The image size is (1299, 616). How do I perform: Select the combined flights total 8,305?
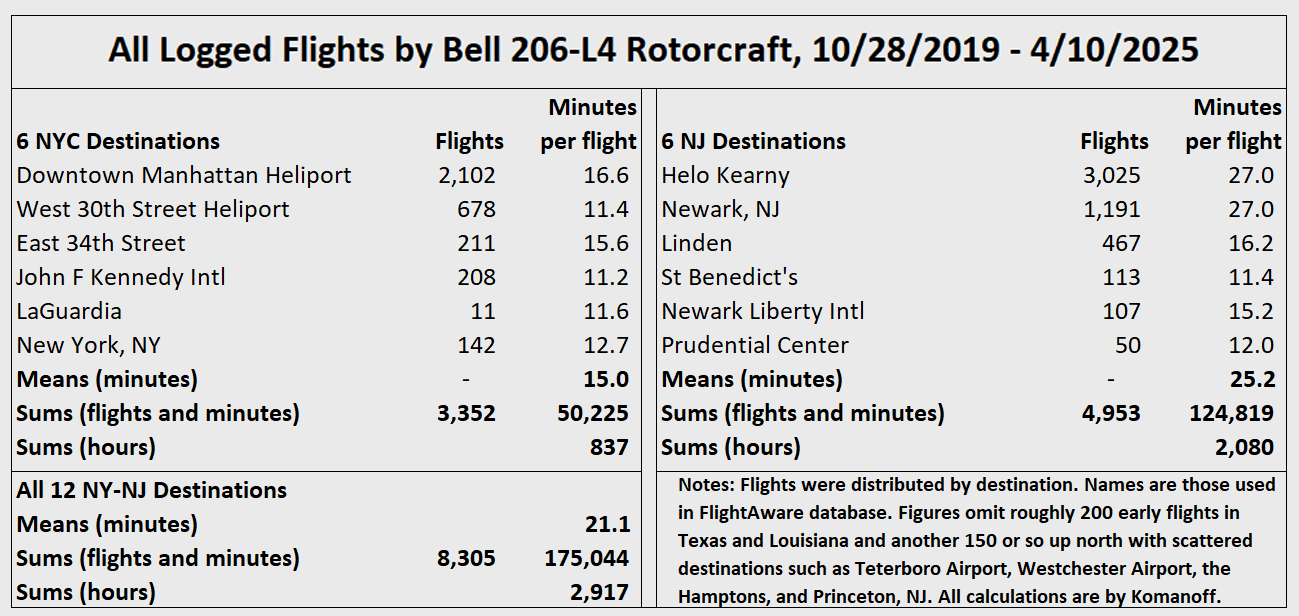pyautogui.click(x=465, y=559)
